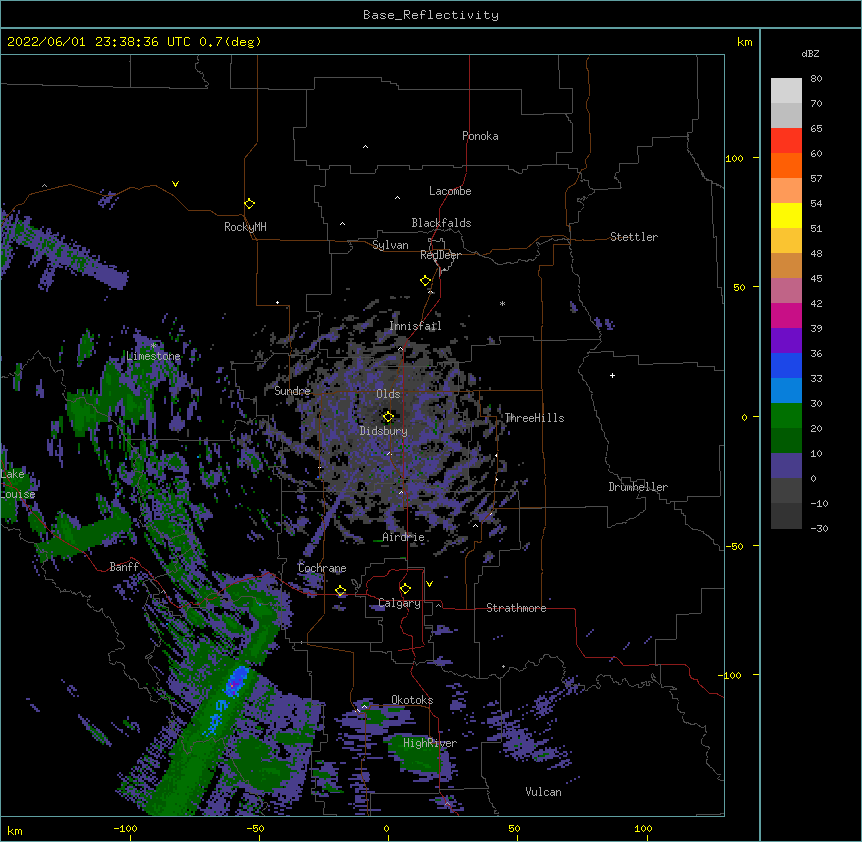Click the Sylvan label

(x=390, y=245)
